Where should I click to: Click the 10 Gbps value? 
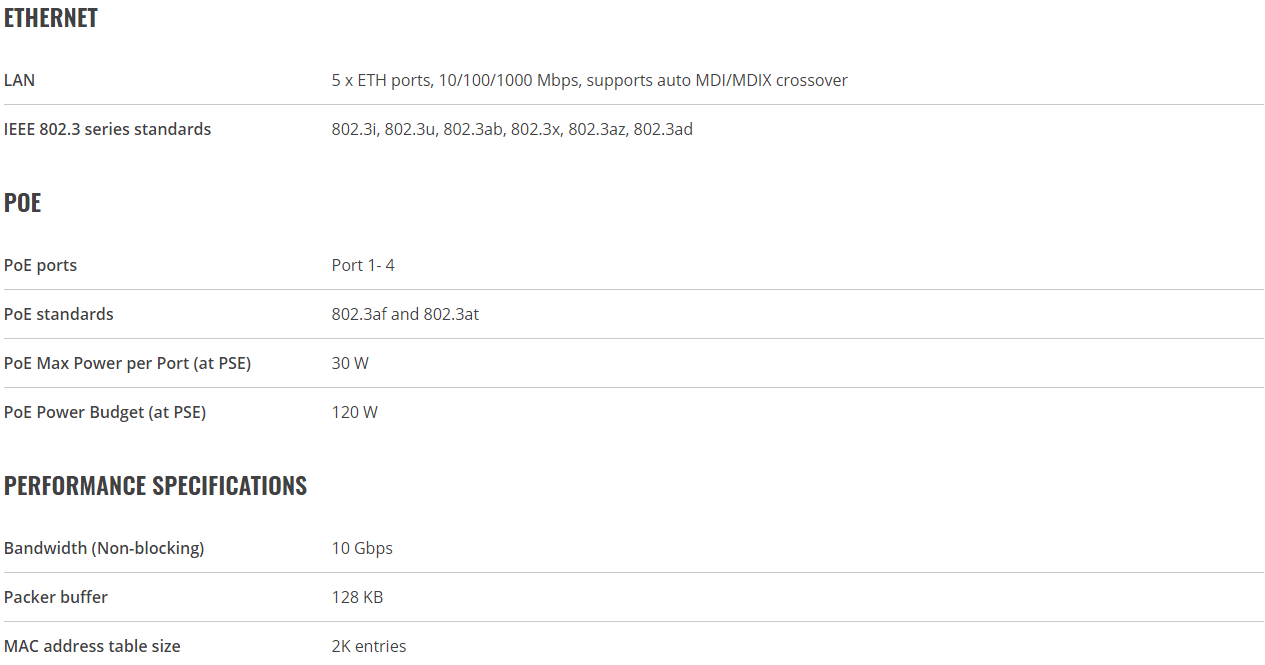[x=362, y=548]
